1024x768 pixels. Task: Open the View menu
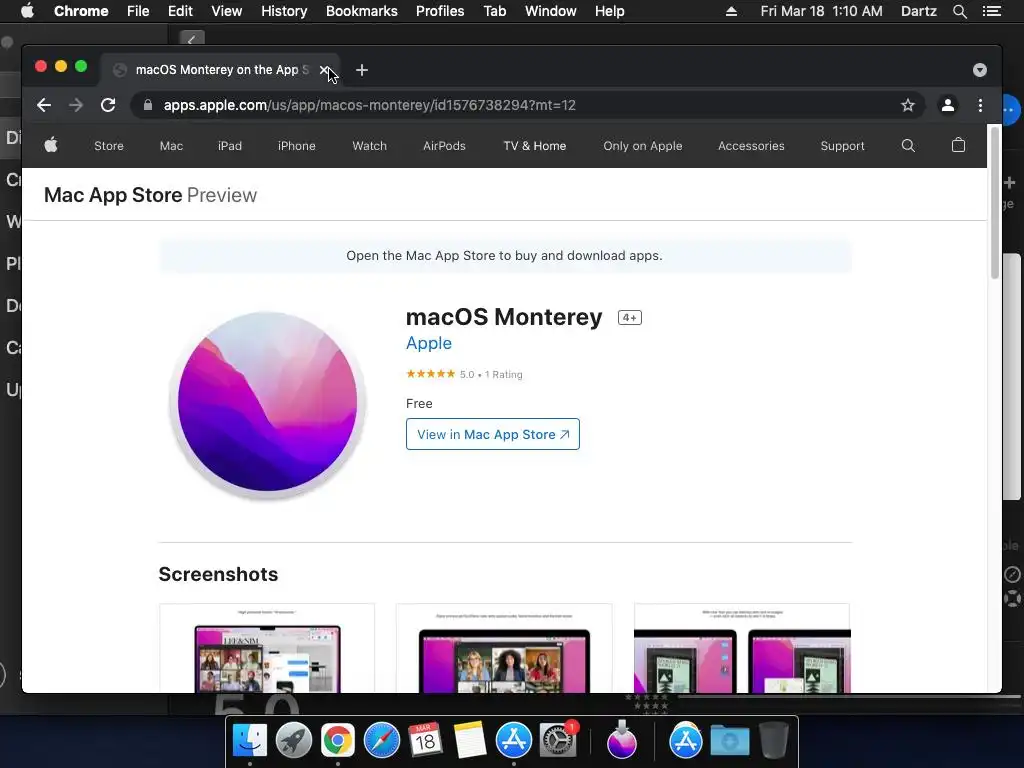click(227, 11)
